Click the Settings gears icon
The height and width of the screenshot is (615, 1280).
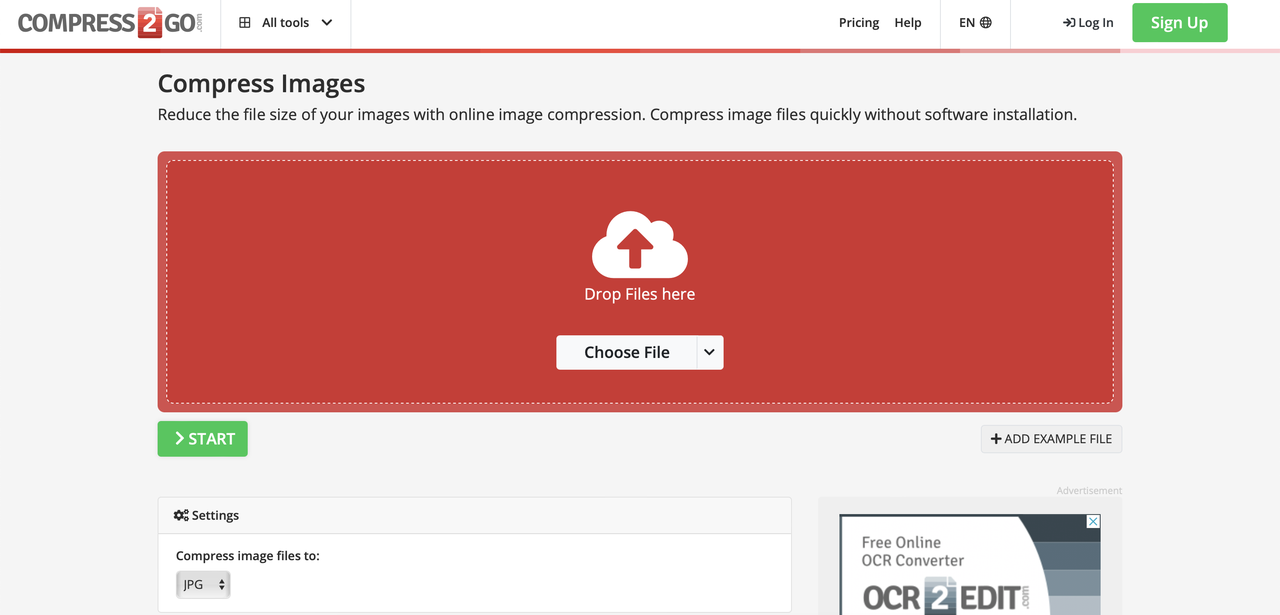tap(181, 515)
